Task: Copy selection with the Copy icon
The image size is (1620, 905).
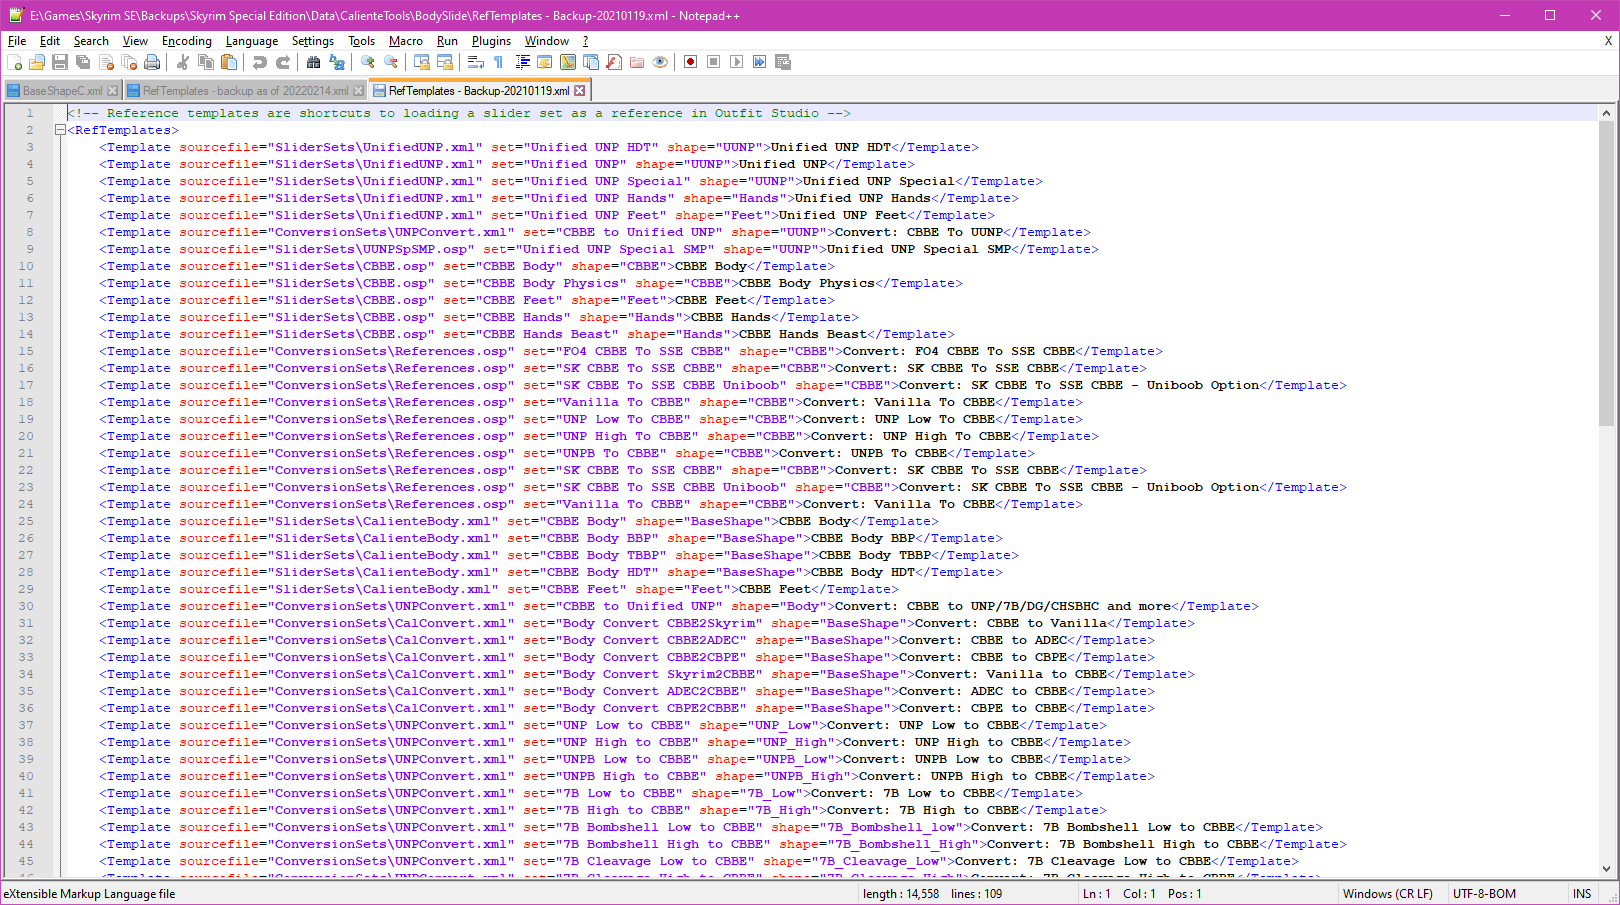Action: coord(206,62)
